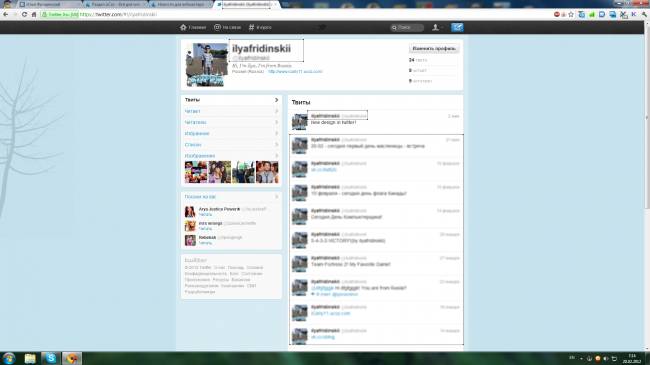Click the tweet text 'new design in twitter!'
Image resolution: width=650 pixels, height=365 pixels.
tap(333, 122)
